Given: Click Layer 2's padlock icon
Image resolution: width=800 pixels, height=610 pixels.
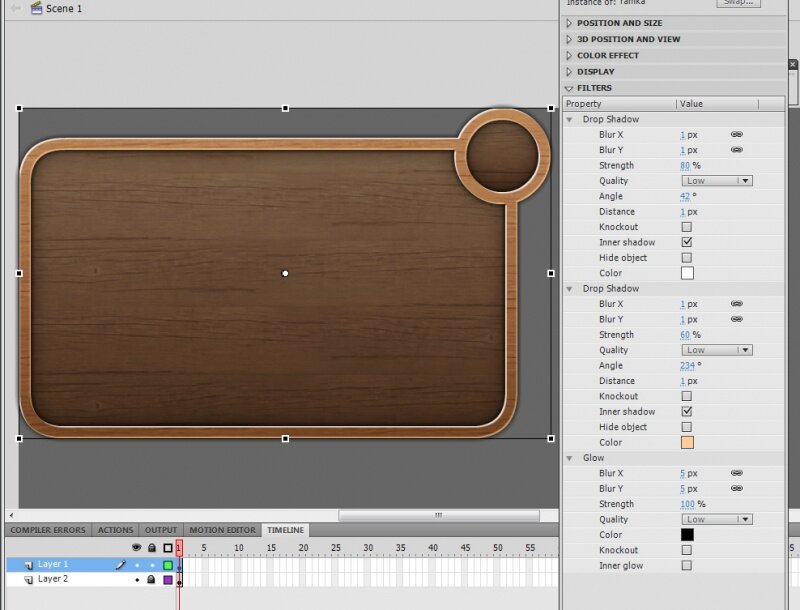Looking at the screenshot, I should 152,580.
